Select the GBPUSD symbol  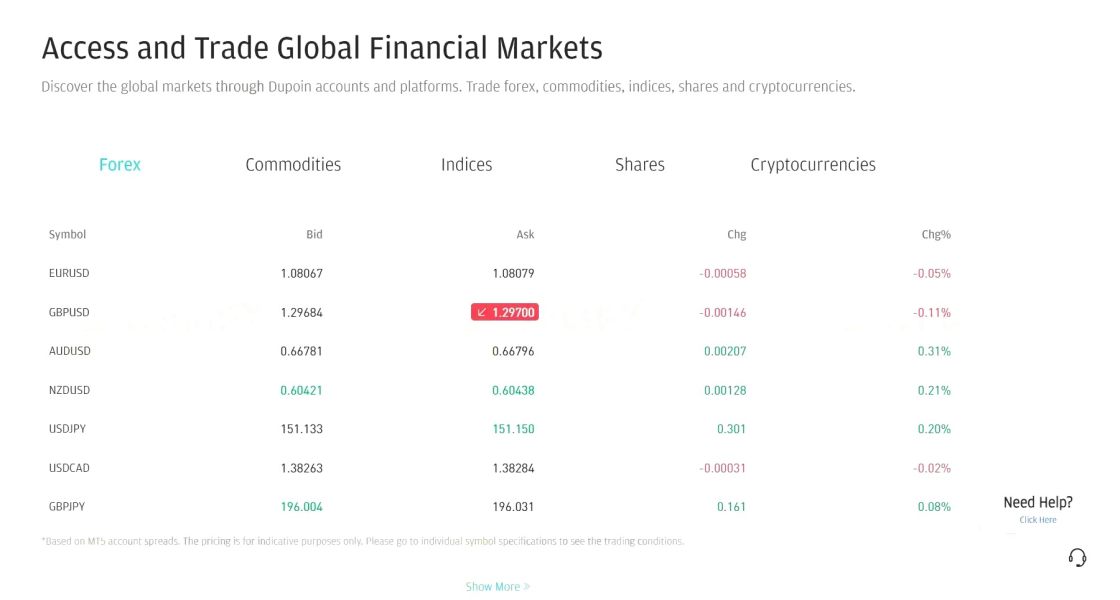(x=69, y=312)
